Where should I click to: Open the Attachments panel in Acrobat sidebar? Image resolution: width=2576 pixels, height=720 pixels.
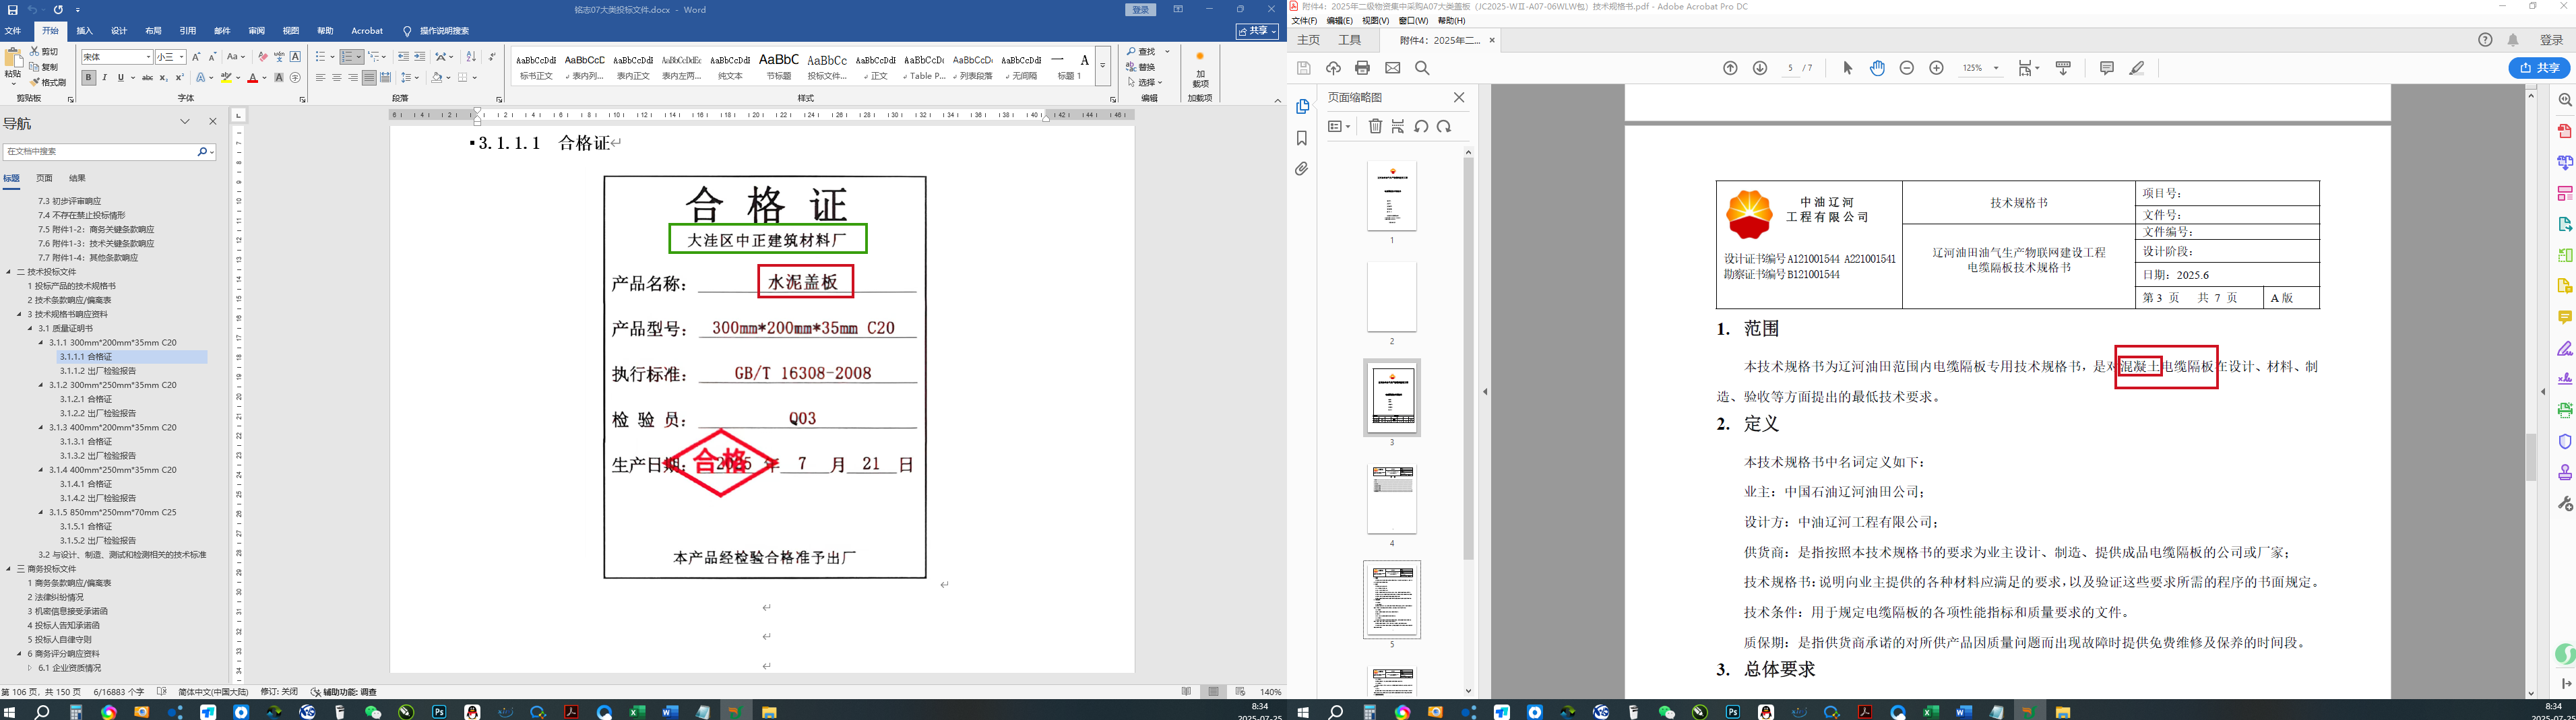pyautogui.click(x=1302, y=169)
